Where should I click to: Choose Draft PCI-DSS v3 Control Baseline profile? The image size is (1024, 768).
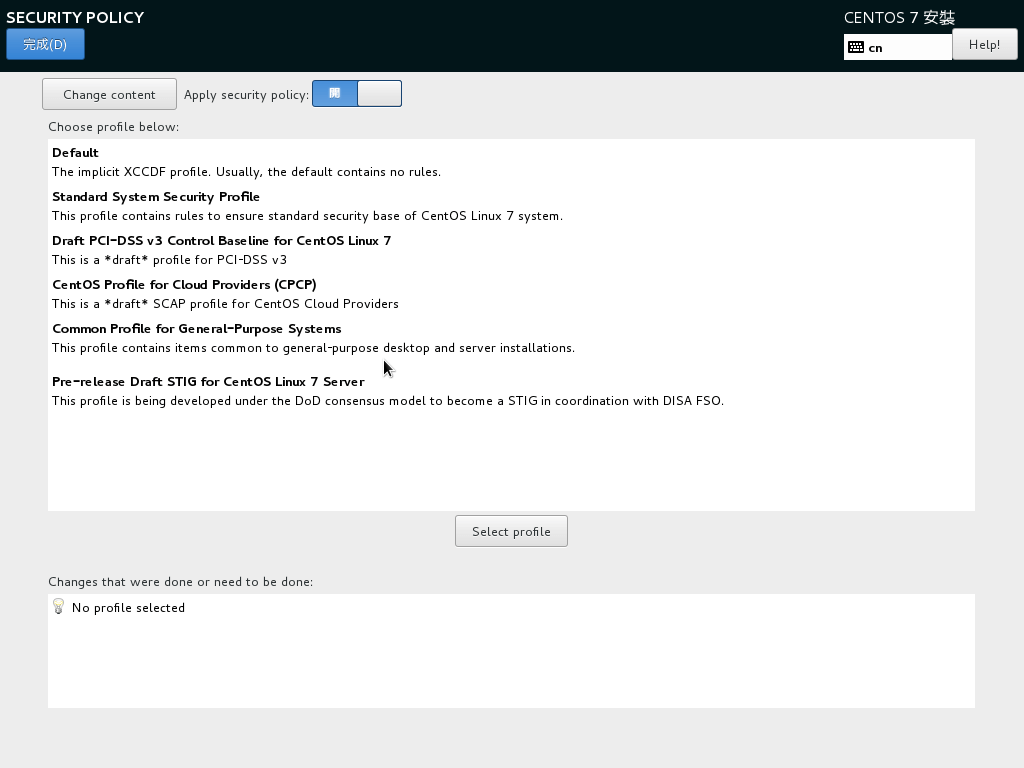(221, 241)
